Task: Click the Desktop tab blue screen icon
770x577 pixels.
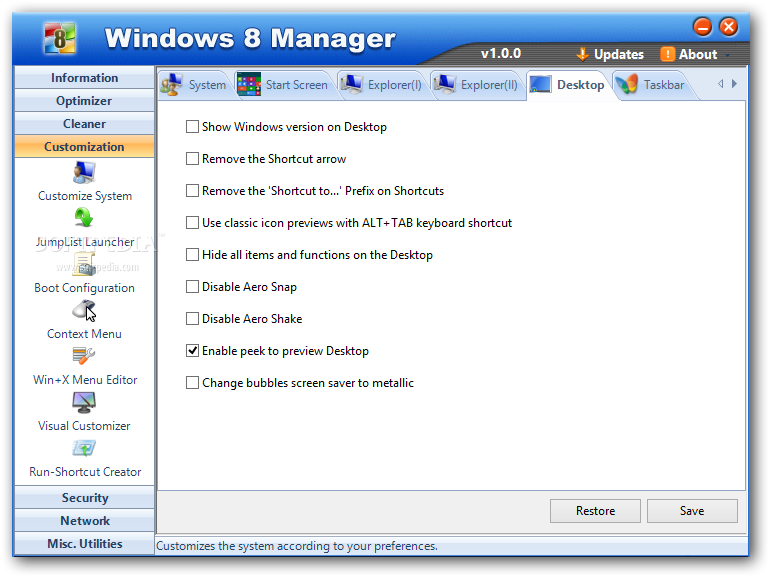Action: 540,84
